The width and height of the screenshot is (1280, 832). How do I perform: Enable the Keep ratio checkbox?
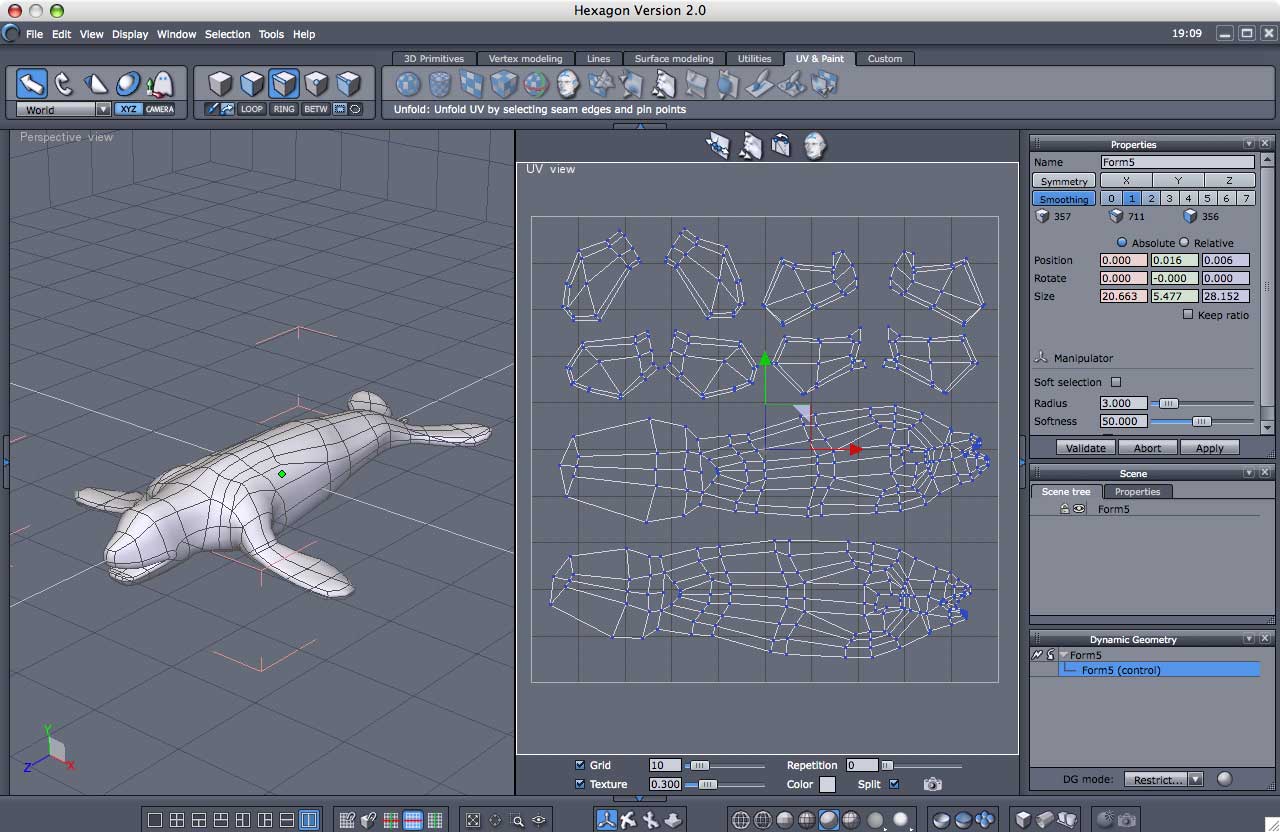point(1188,314)
